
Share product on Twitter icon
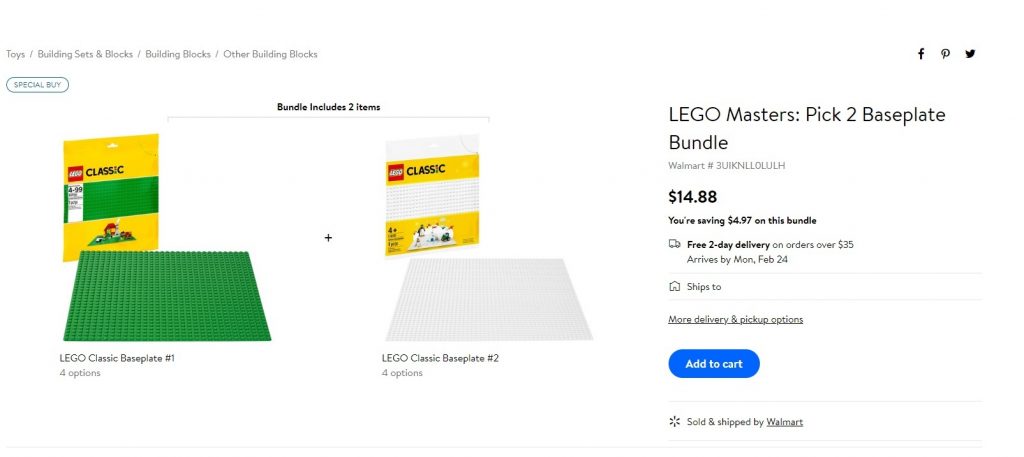tap(970, 54)
